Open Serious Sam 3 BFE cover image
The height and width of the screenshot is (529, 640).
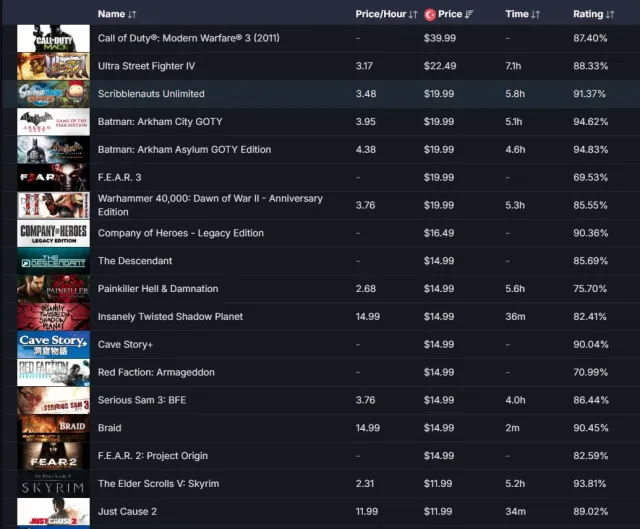[x=53, y=400]
